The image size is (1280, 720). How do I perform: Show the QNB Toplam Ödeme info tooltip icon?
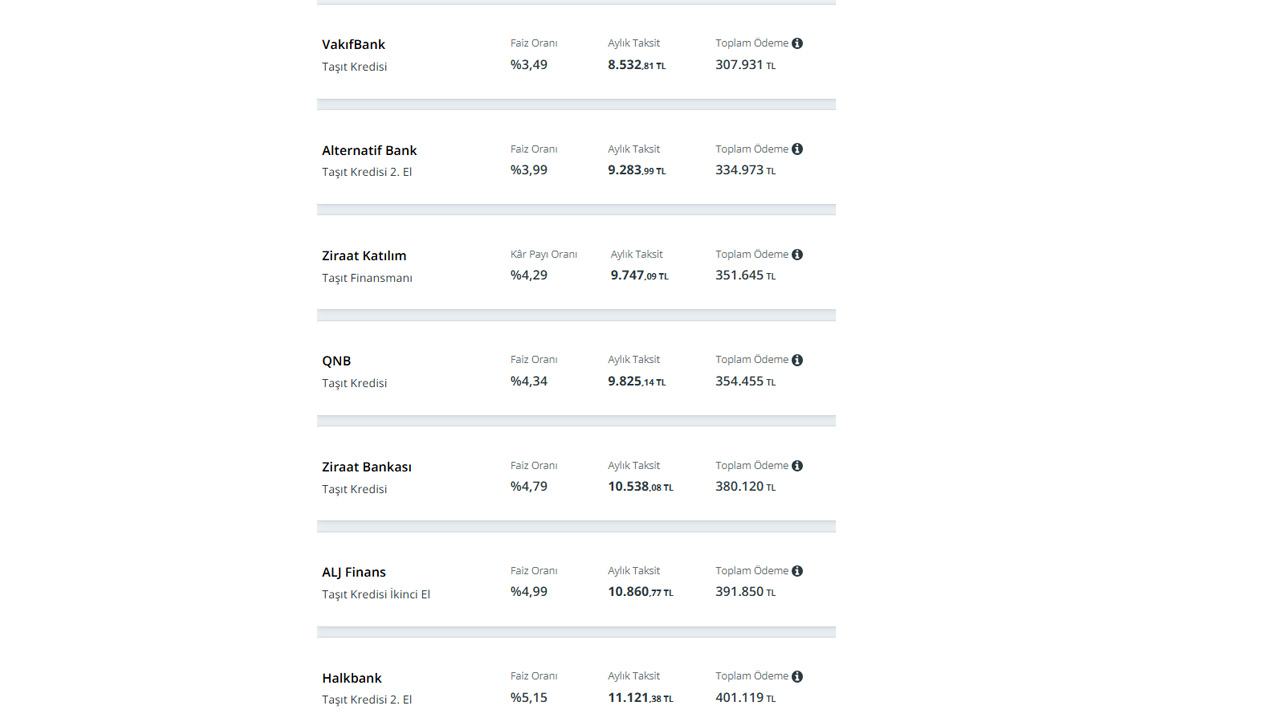tap(797, 360)
